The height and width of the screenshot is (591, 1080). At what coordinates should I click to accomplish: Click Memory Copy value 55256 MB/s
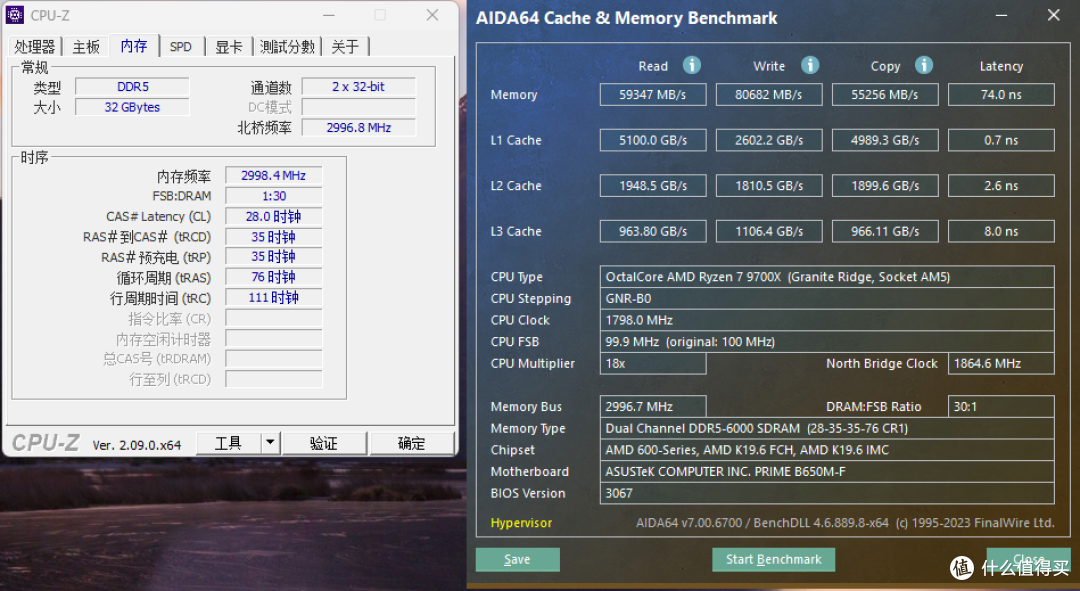click(x=885, y=94)
